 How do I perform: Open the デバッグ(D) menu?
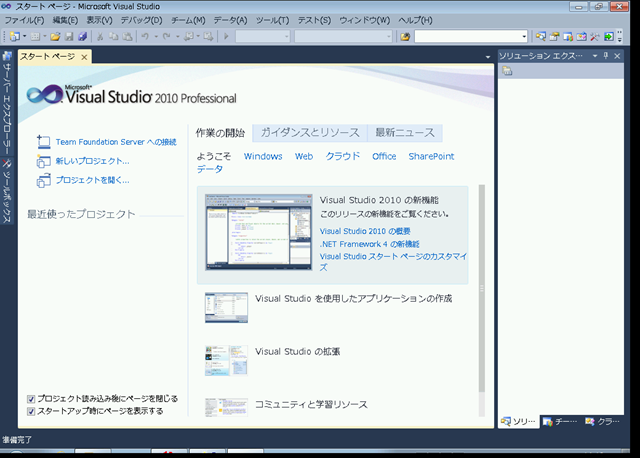(141, 20)
